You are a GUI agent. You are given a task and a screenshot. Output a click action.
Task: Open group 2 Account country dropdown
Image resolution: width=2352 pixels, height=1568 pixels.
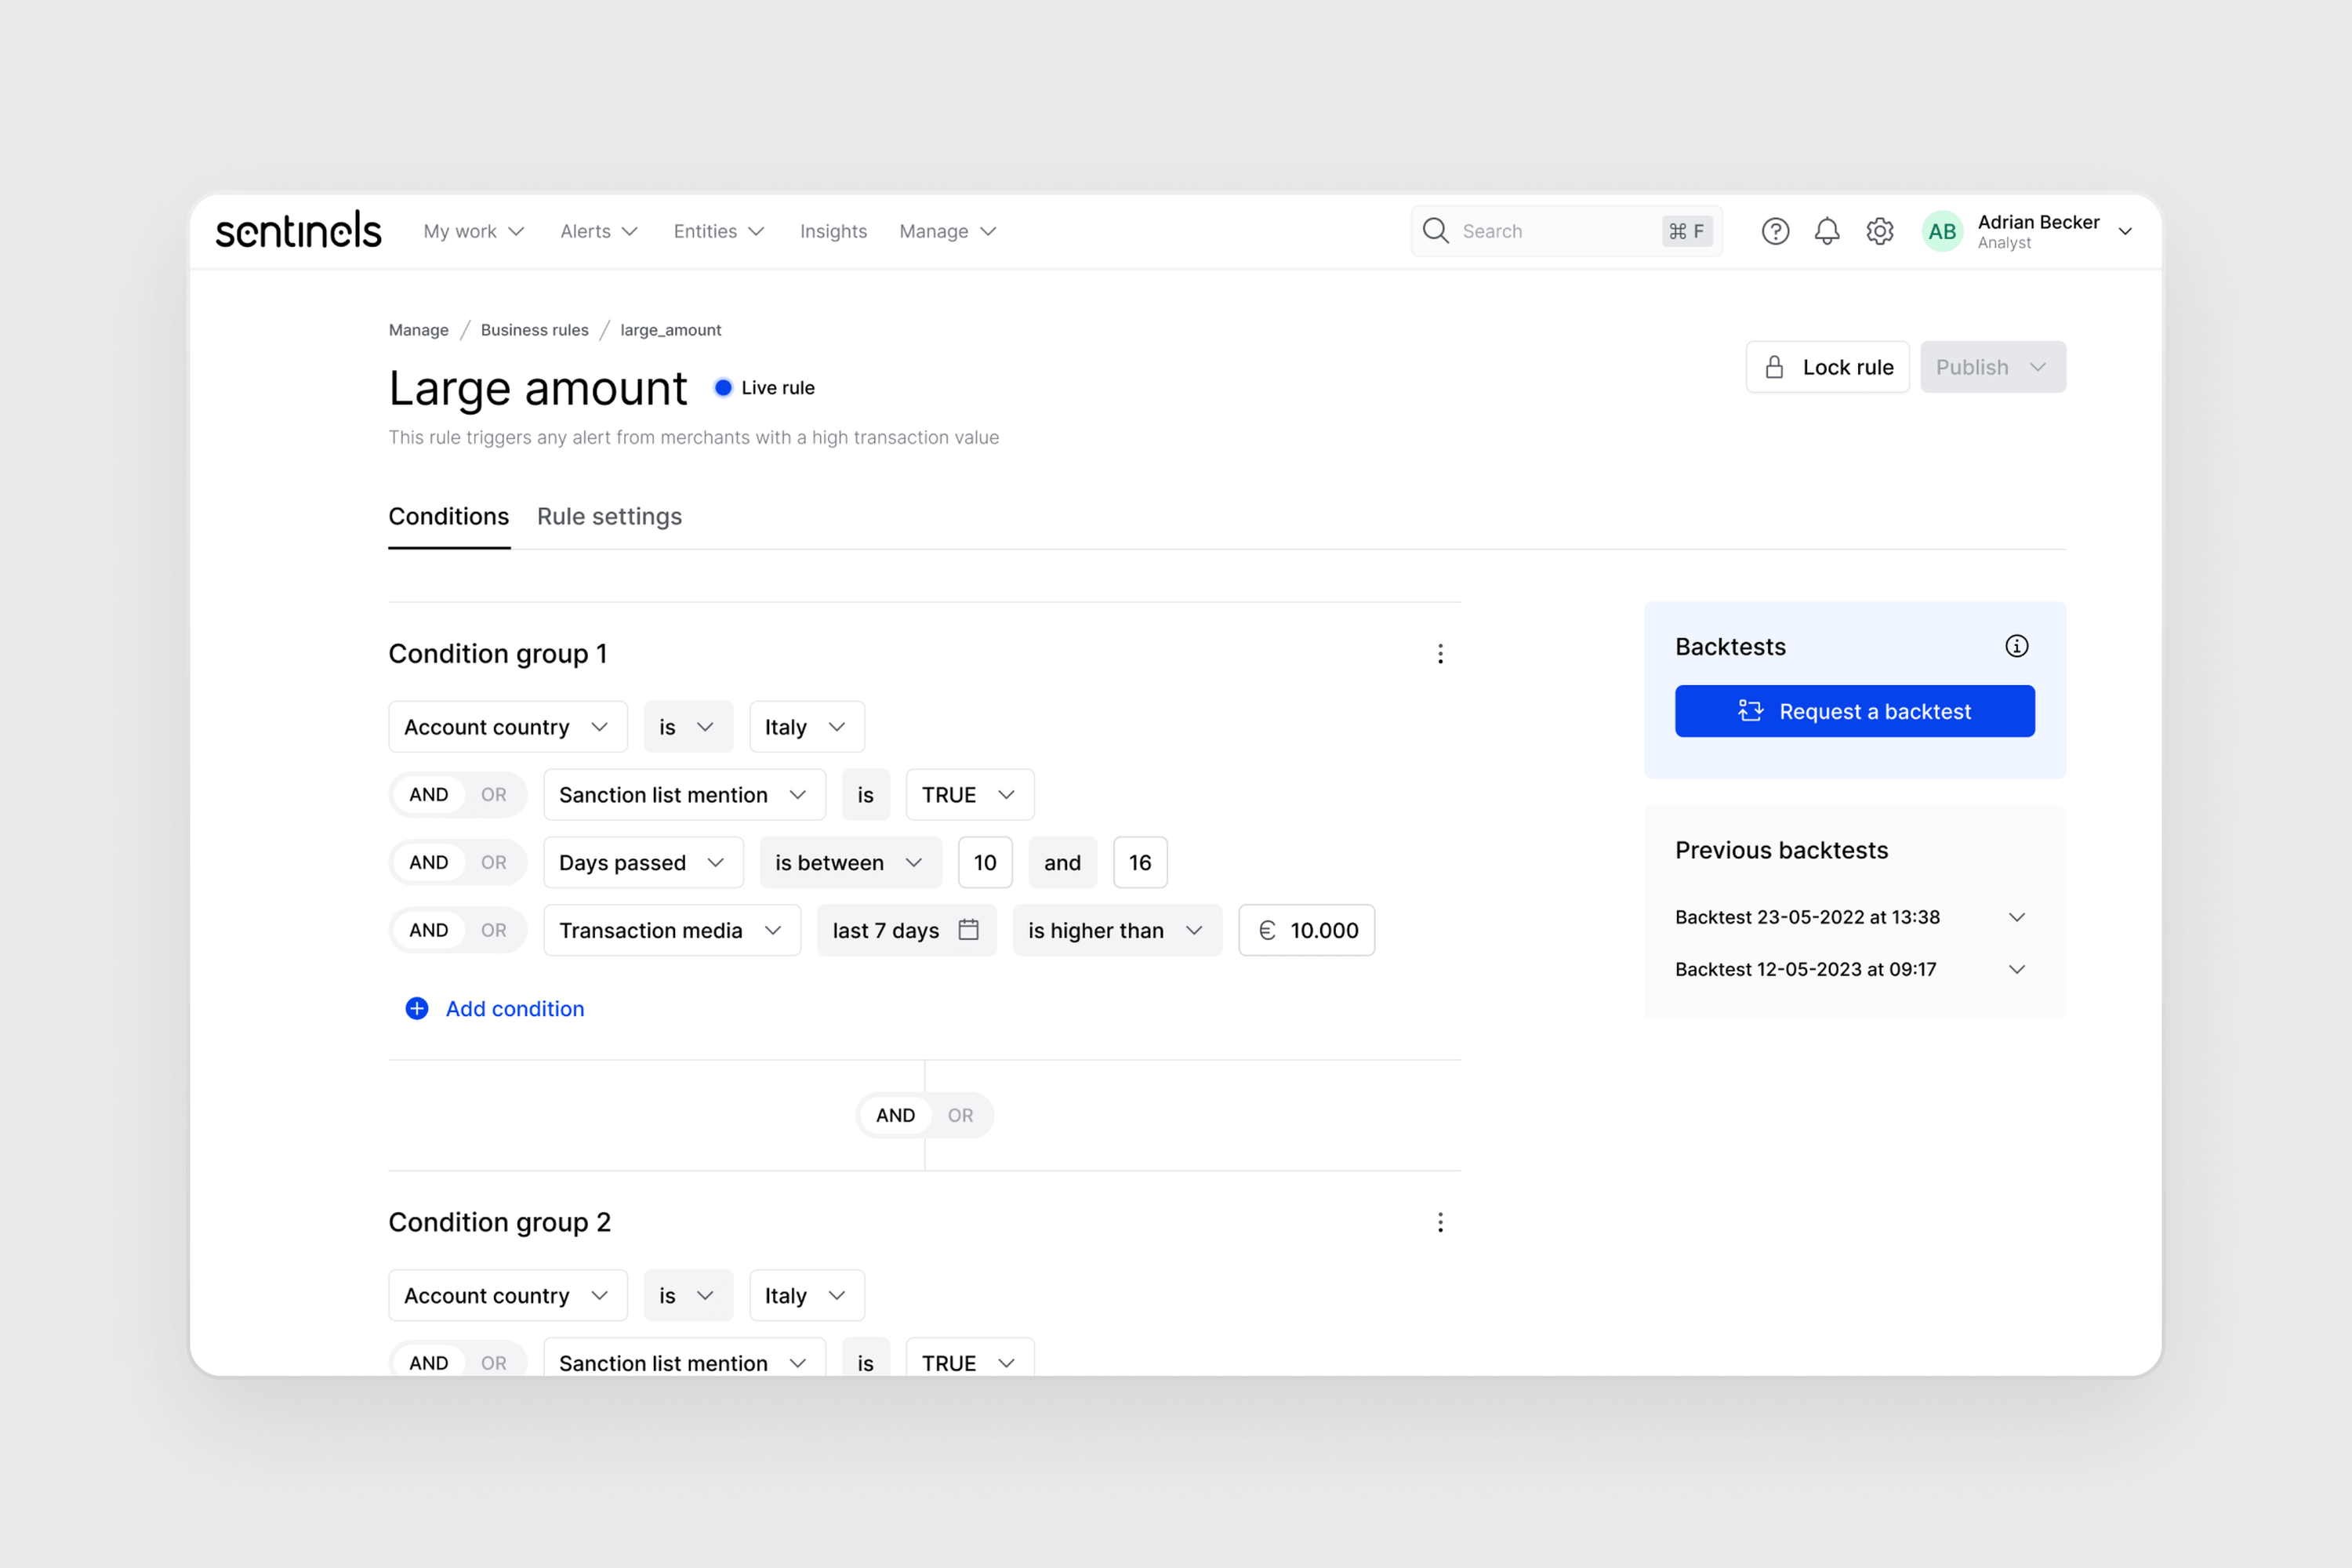tap(508, 1295)
